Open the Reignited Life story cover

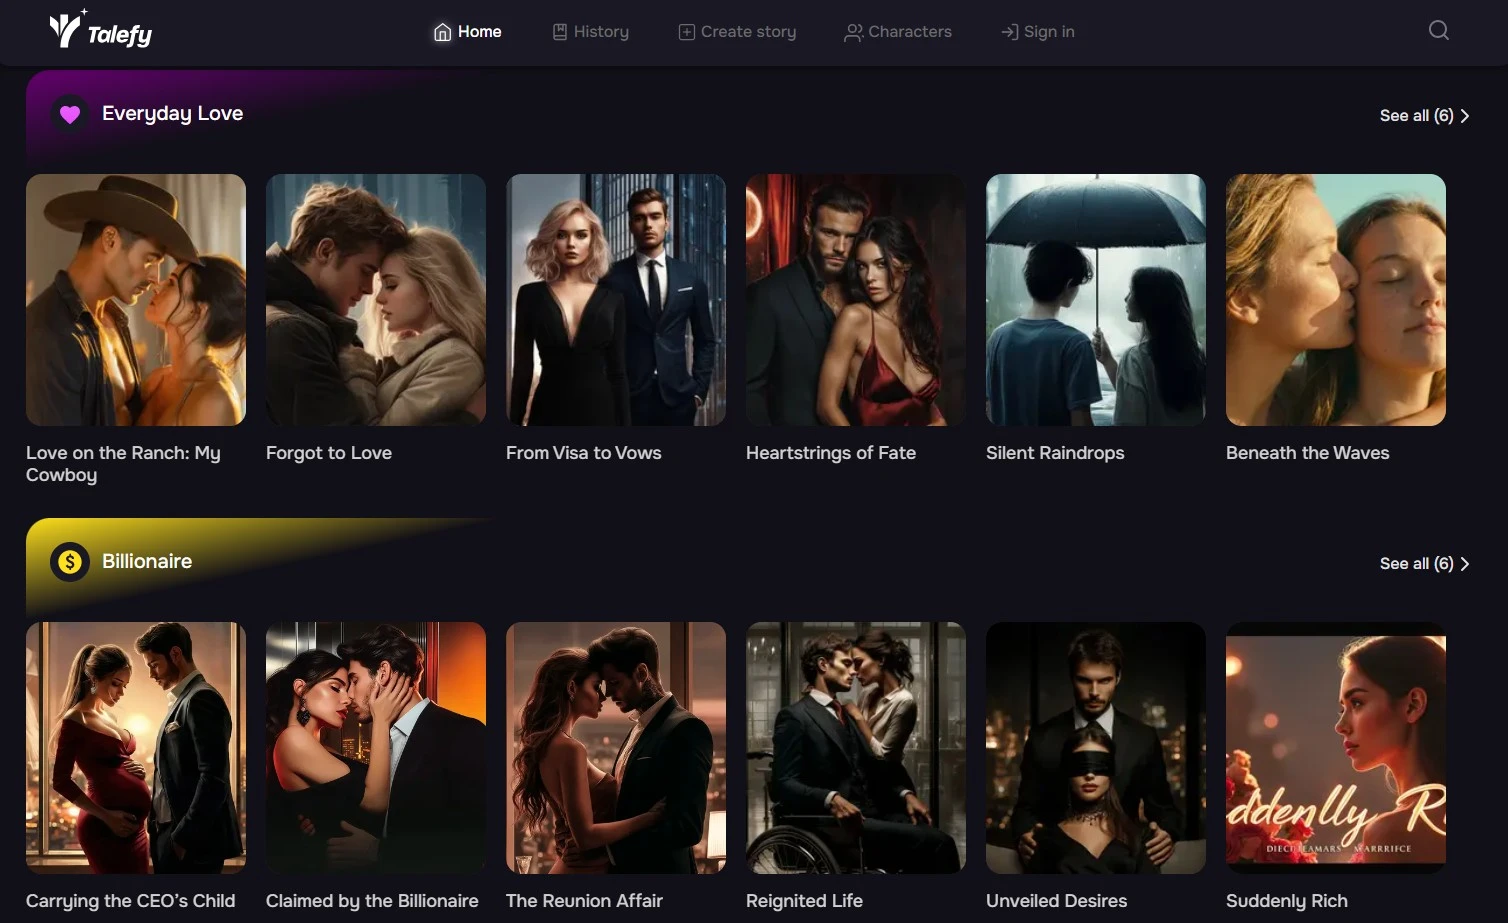(x=856, y=748)
